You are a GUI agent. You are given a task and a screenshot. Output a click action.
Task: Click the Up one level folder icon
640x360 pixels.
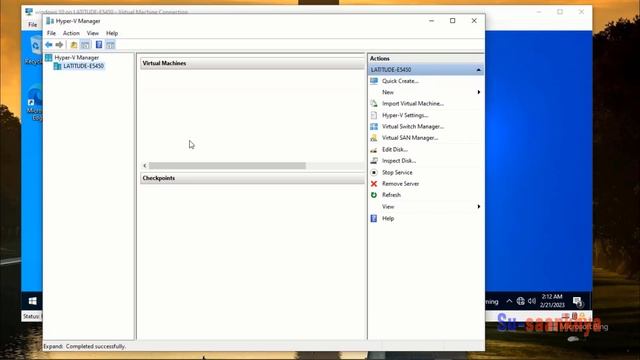click(x=74, y=44)
